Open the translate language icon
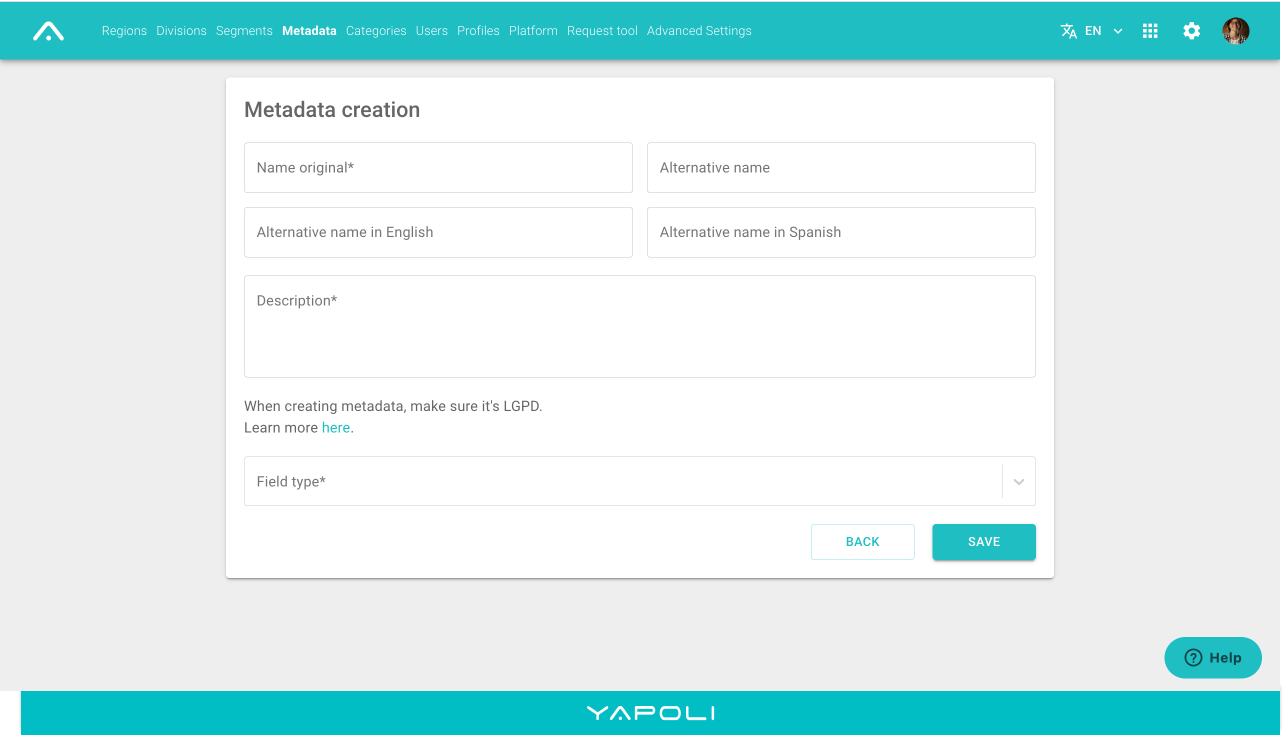This screenshot has height=735, width=1284. pos(1069,31)
